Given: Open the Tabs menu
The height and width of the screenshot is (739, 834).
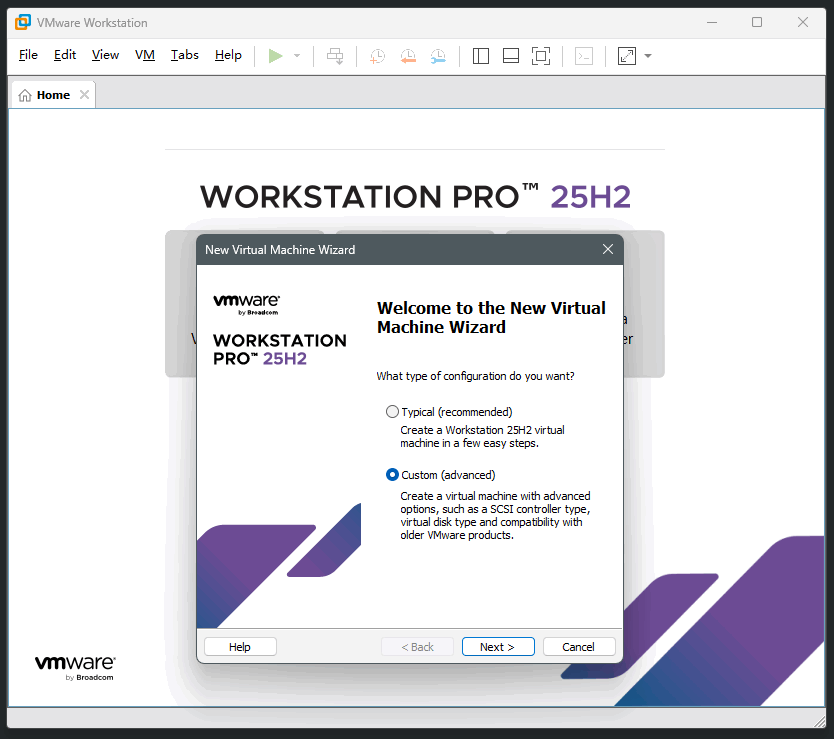Looking at the screenshot, I should [x=184, y=55].
